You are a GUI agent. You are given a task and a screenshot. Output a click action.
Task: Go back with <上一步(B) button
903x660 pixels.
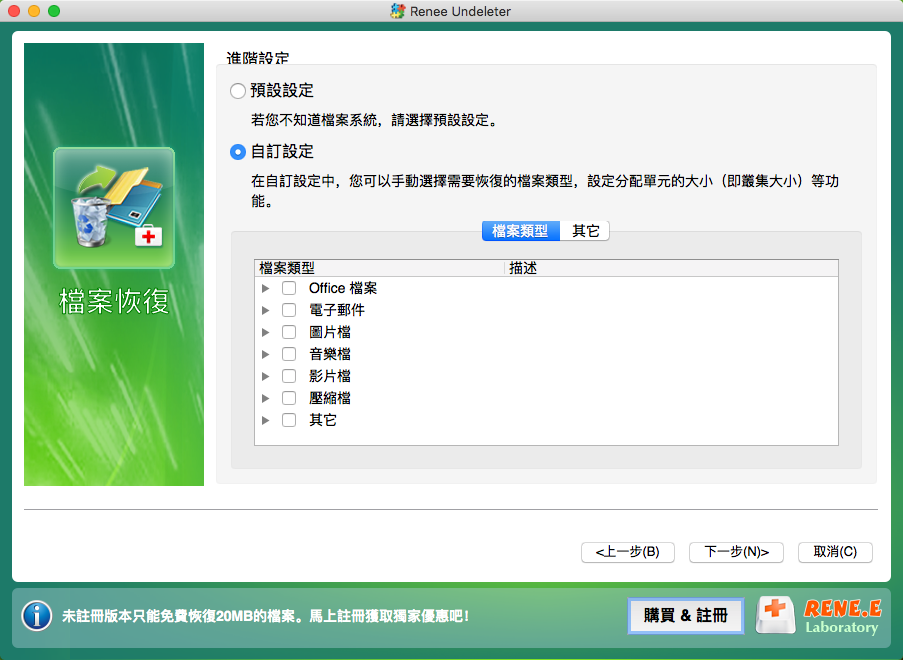[627, 552]
